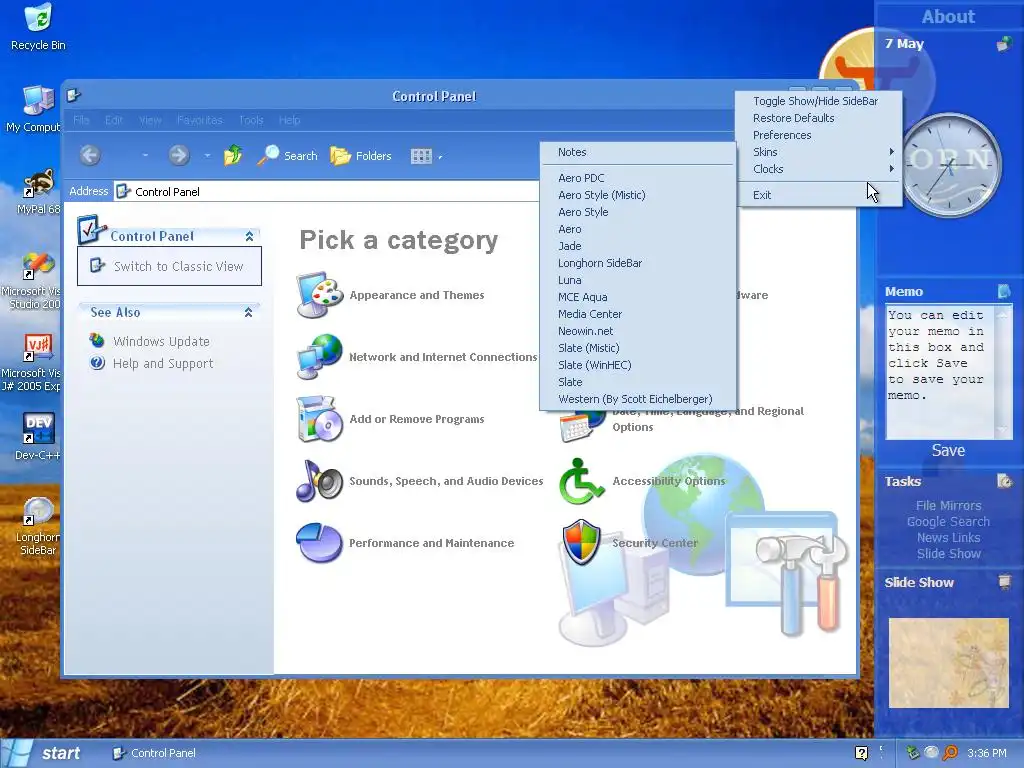Viewport: 1024px width, 768px height.
Task: Open MyPal 68 desktop shortcut
Action: point(38,191)
